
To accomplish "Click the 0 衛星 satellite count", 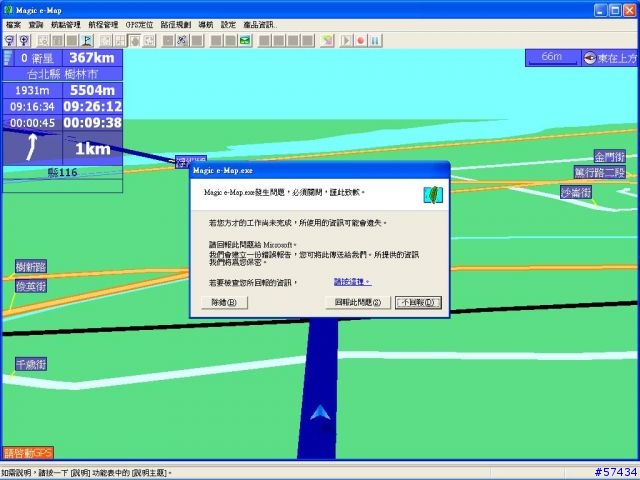I will pos(37,58).
